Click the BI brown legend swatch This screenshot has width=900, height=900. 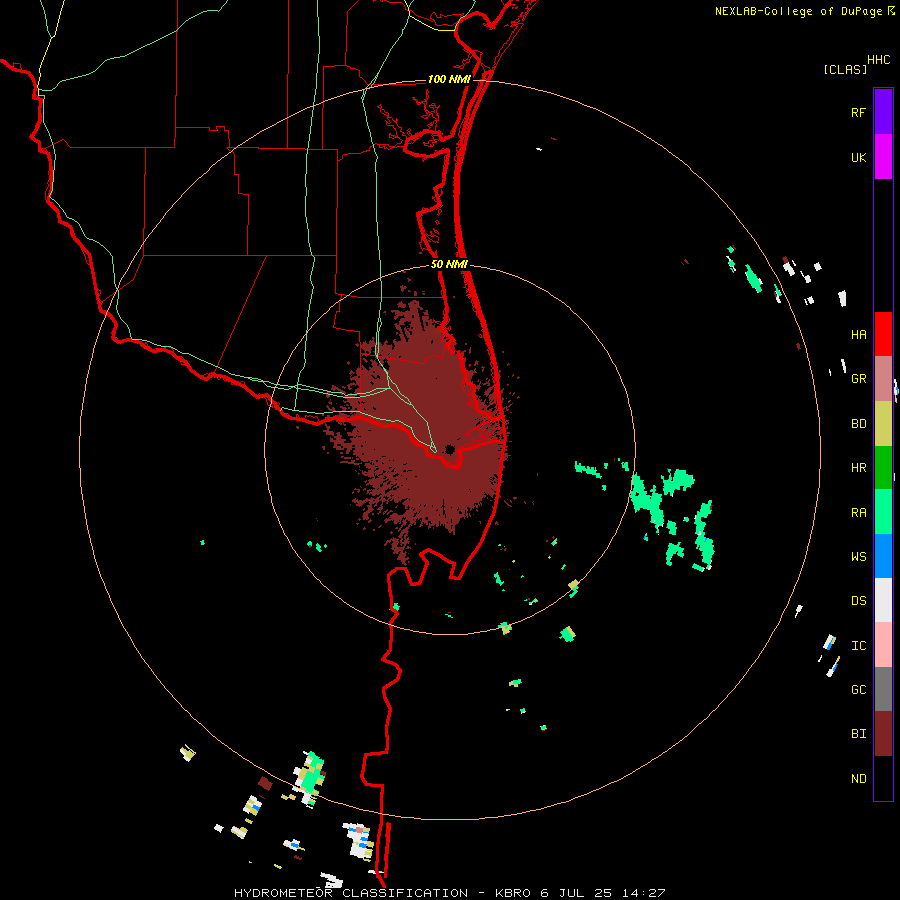coord(883,734)
